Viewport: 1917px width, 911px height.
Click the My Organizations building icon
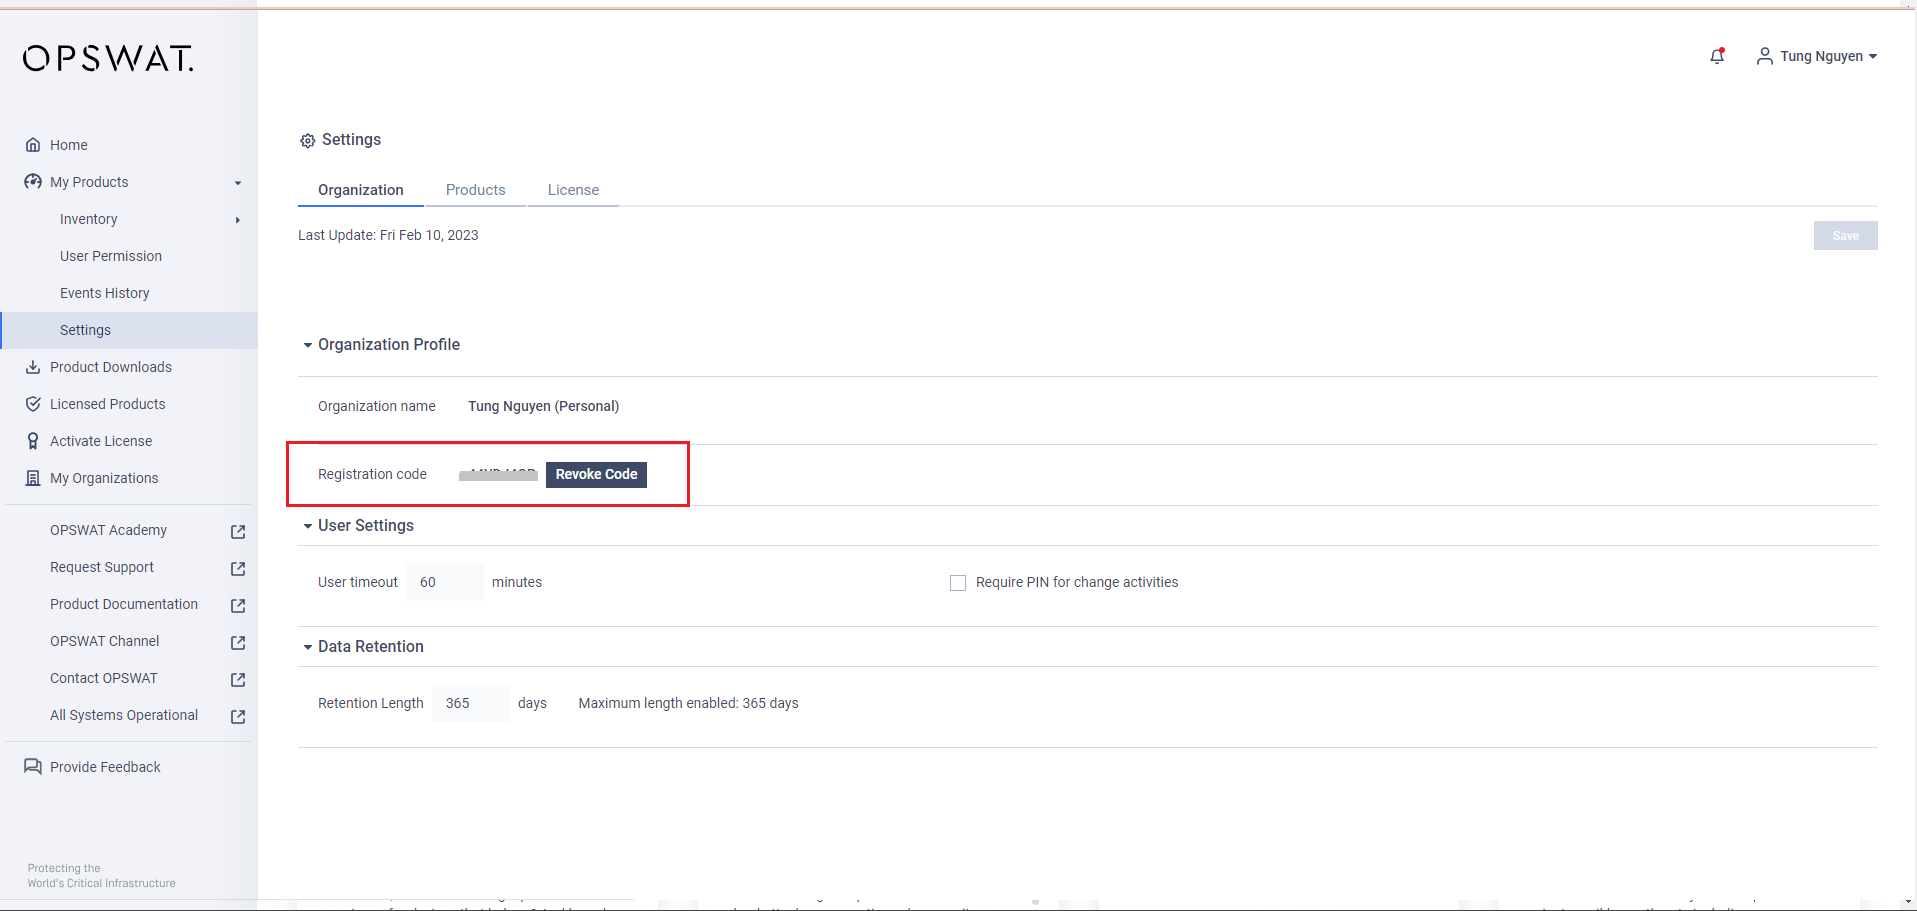pos(33,478)
